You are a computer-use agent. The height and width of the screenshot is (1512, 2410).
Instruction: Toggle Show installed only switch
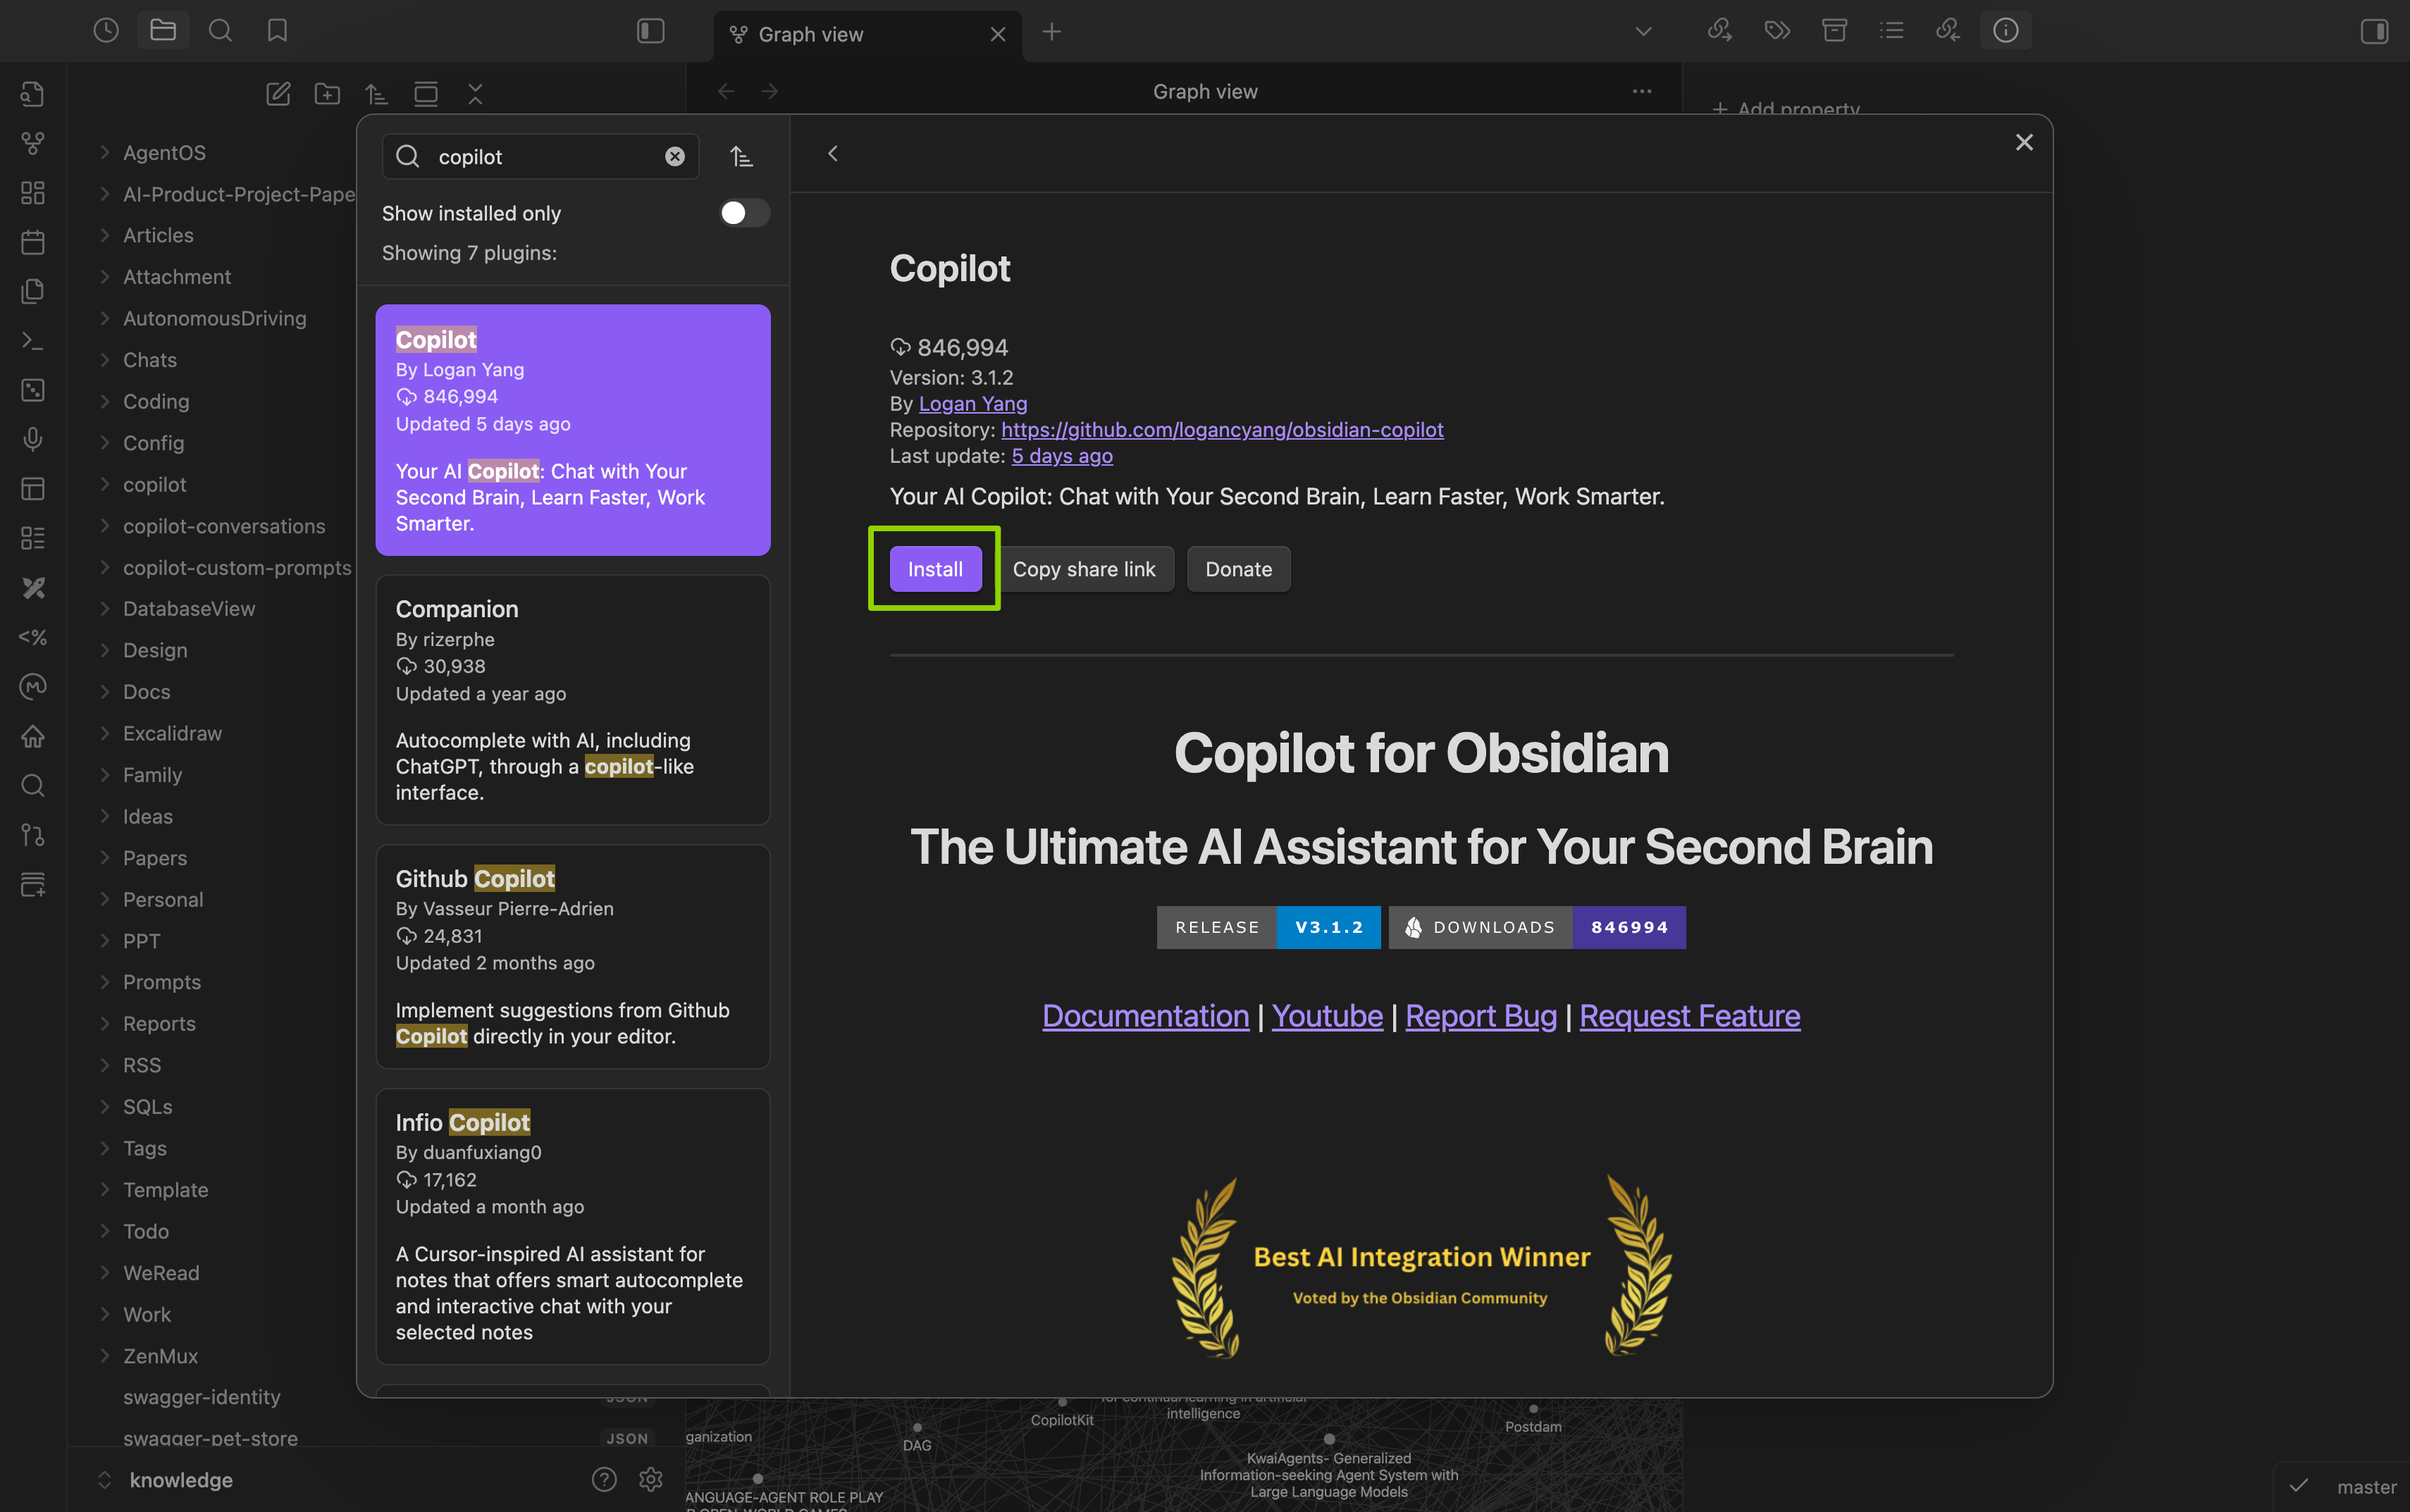pyautogui.click(x=744, y=213)
